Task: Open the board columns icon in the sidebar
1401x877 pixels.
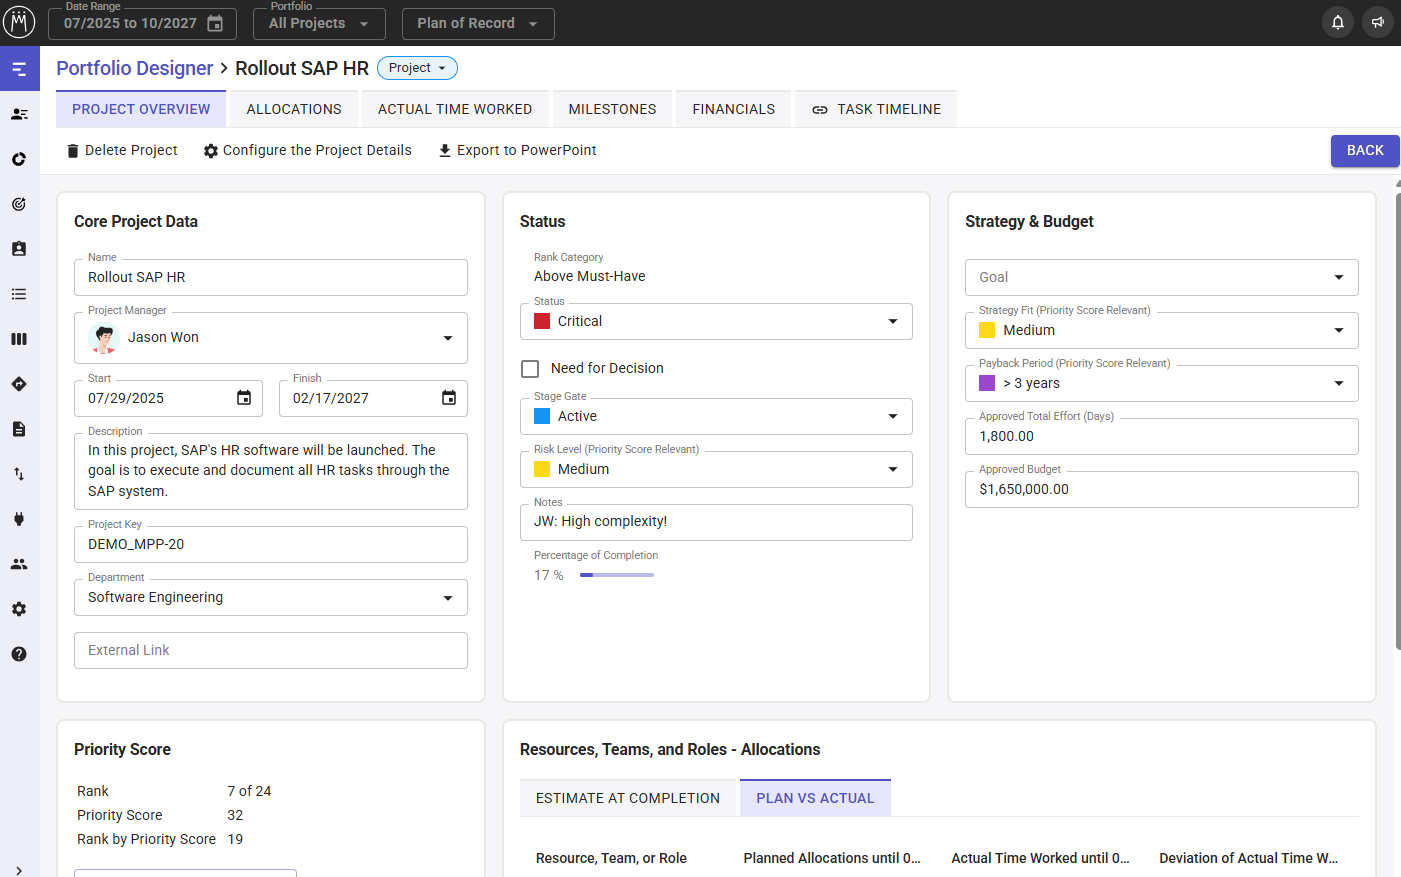Action: 19,339
